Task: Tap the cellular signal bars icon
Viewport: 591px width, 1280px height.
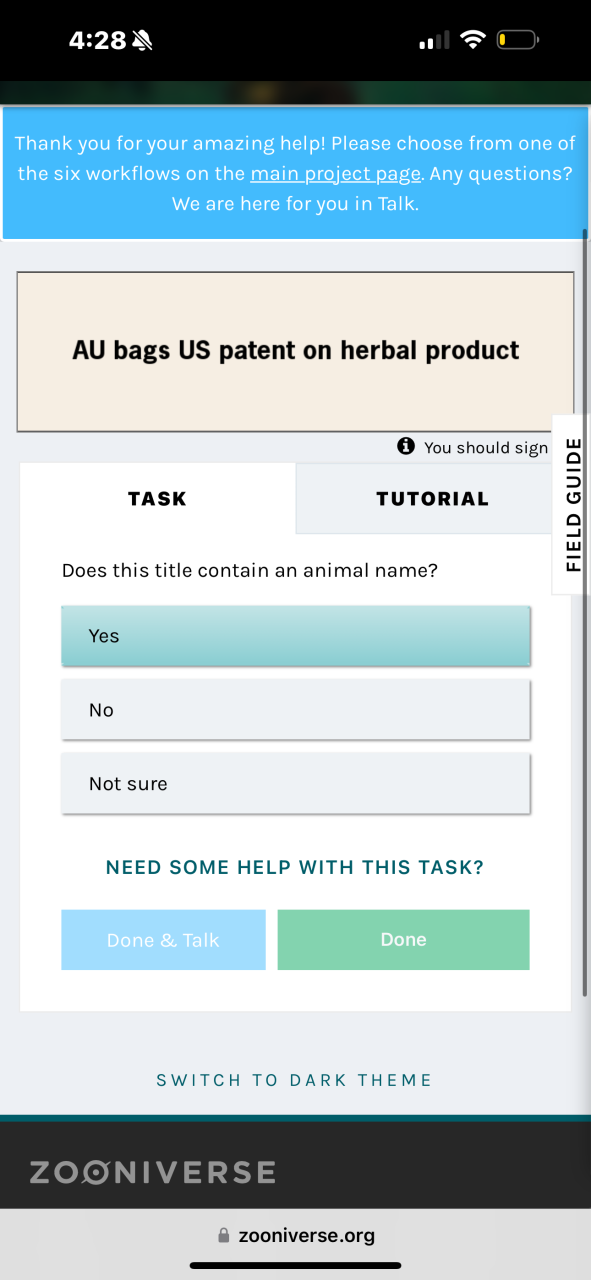Action: 434,41
